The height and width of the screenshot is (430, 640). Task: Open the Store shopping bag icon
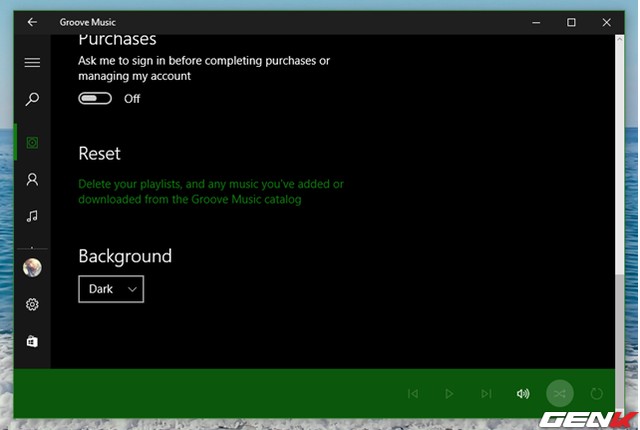[32, 341]
